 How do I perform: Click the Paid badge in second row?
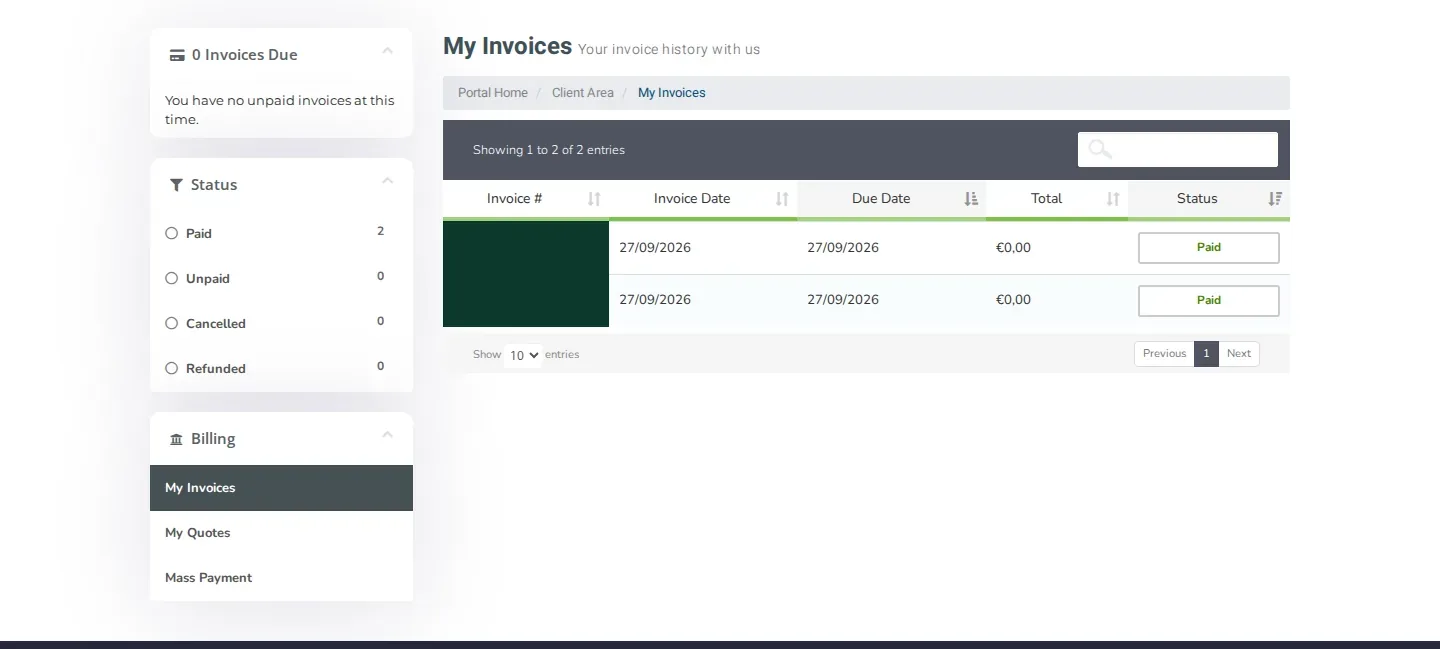click(x=1209, y=301)
